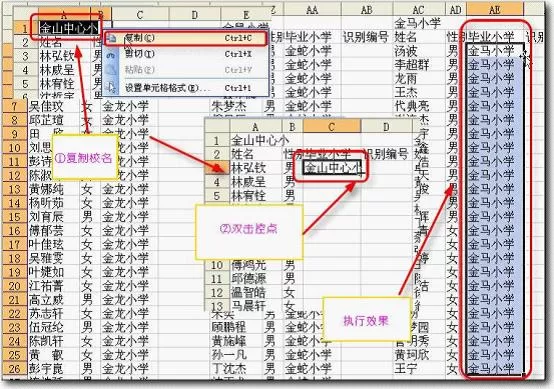This screenshot has height=389, width=554.
Task: Select the cell containing 陈凯轩
Action: (53, 341)
